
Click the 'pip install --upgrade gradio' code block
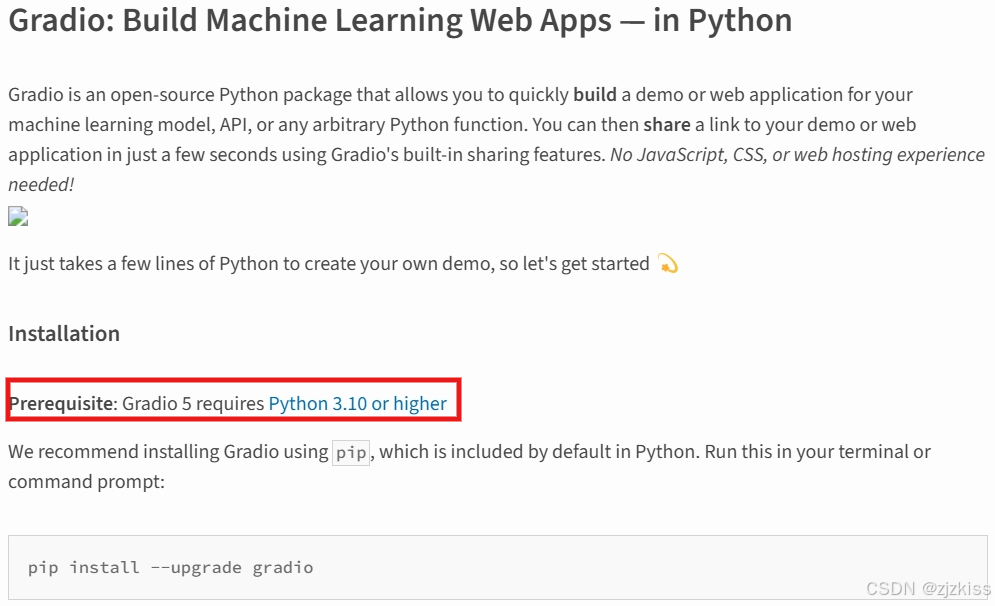click(498, 567)
